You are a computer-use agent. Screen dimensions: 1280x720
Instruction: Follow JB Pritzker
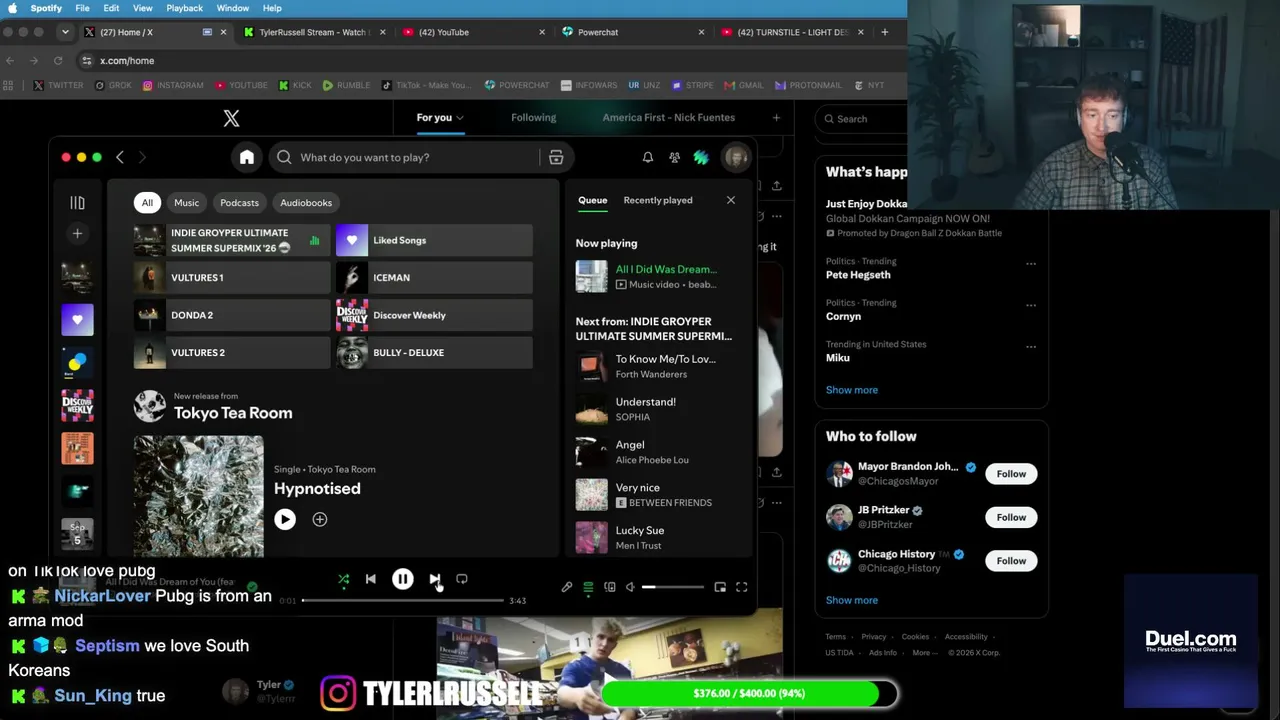pos(1011,517)
